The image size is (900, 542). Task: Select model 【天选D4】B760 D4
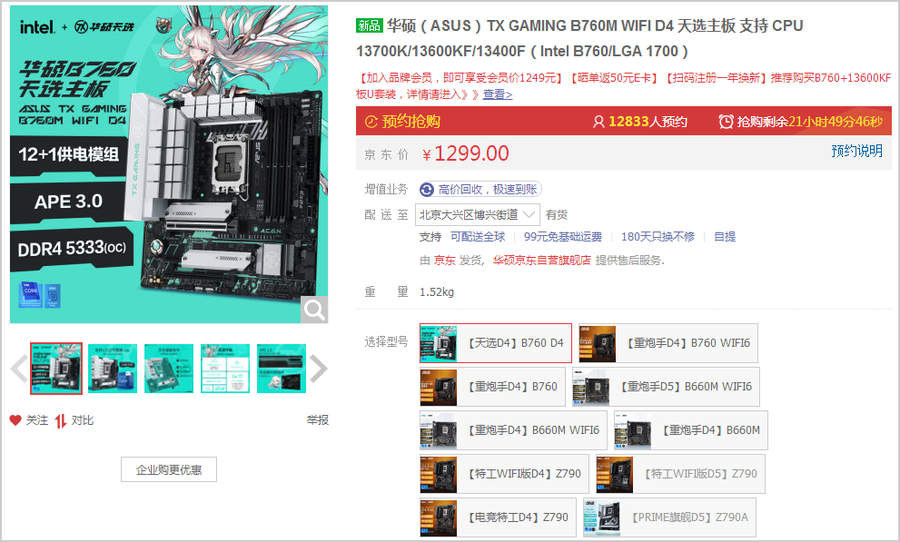click(x=496, y=343)
